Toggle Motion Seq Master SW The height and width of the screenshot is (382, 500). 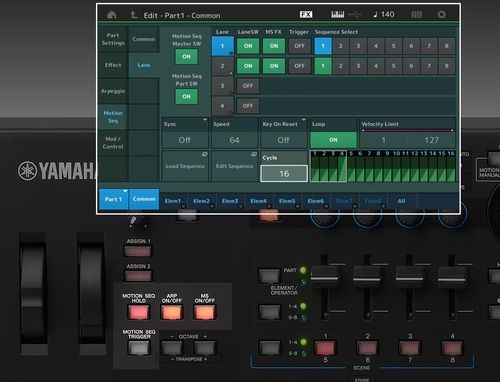pos(186,57)
